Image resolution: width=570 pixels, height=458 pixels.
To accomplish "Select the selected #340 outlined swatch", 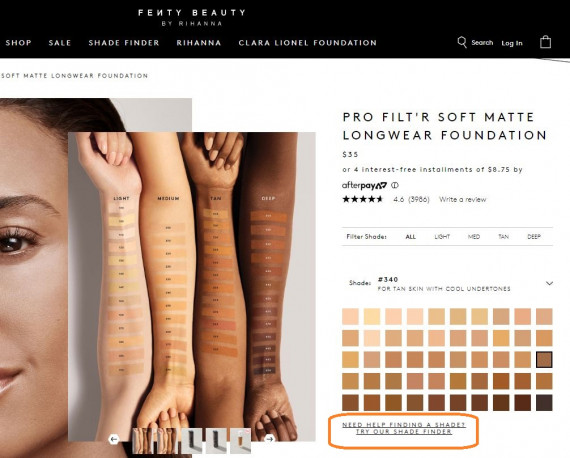I will tap(544, 359).
